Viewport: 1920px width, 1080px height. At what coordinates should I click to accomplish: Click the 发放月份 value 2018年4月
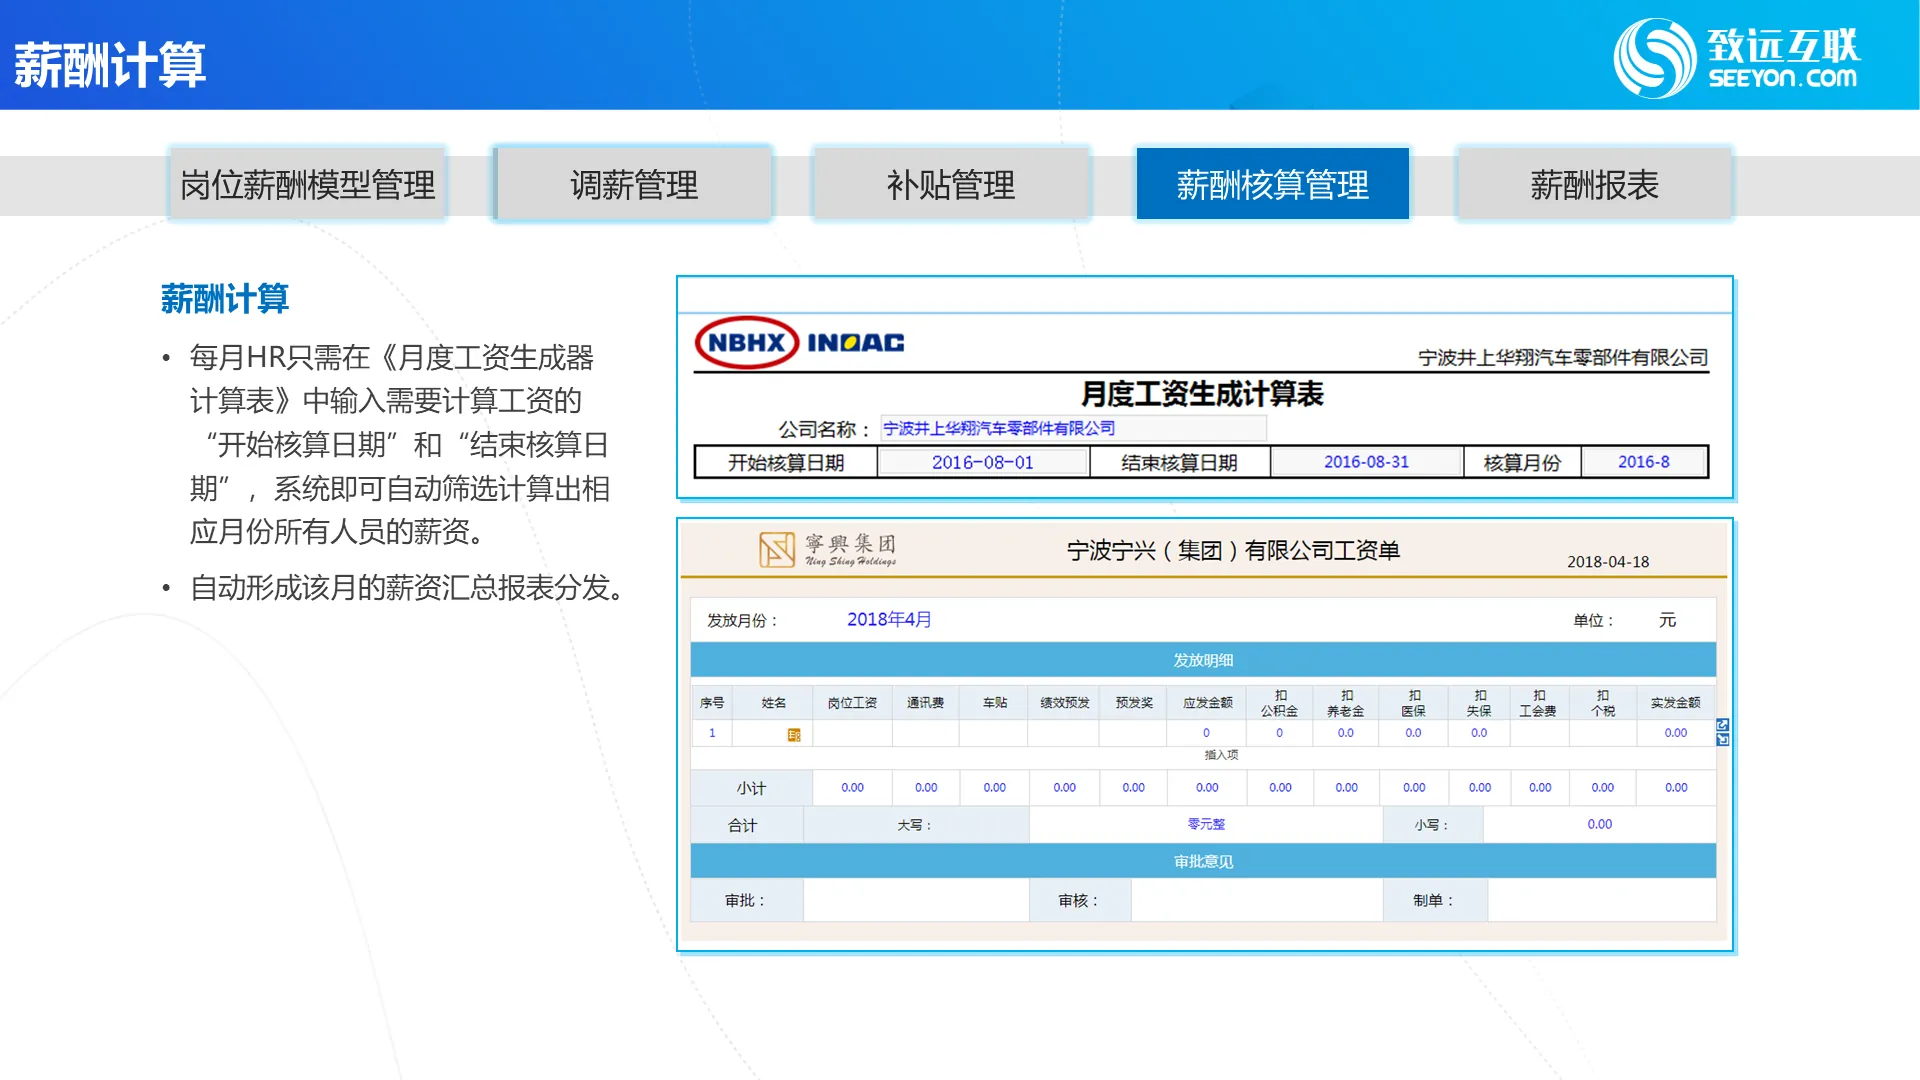[889, 619]
